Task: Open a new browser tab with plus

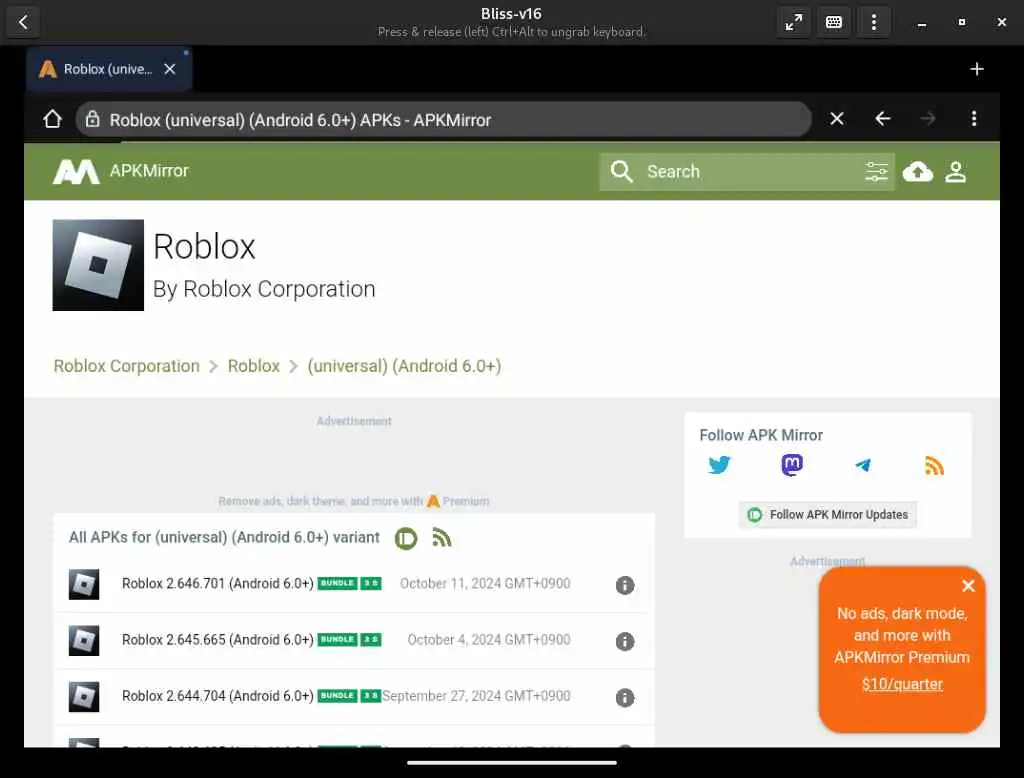Action: tap(977, 69)
